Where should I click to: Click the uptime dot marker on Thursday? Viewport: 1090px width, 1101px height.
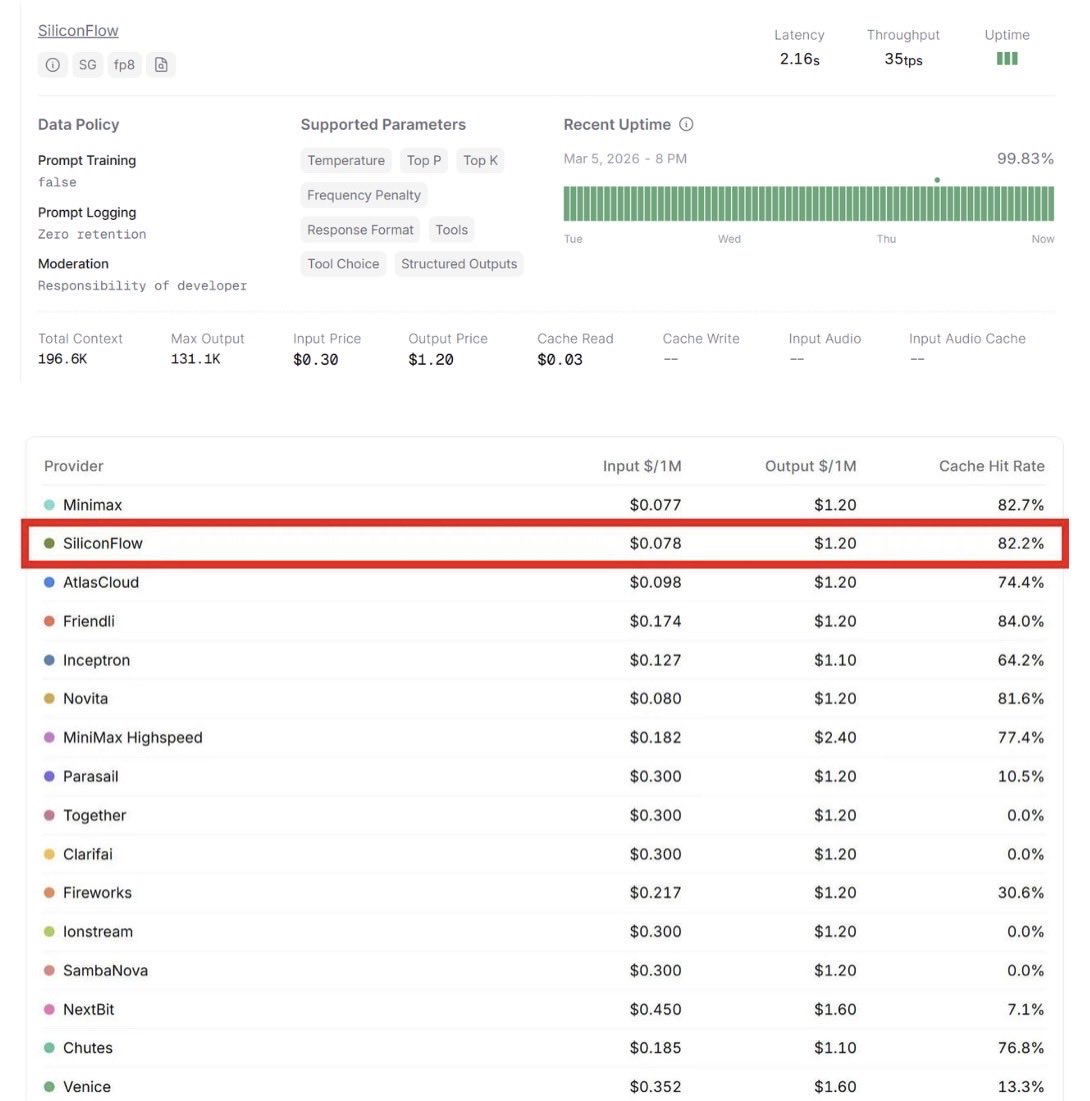coord(937,180)
